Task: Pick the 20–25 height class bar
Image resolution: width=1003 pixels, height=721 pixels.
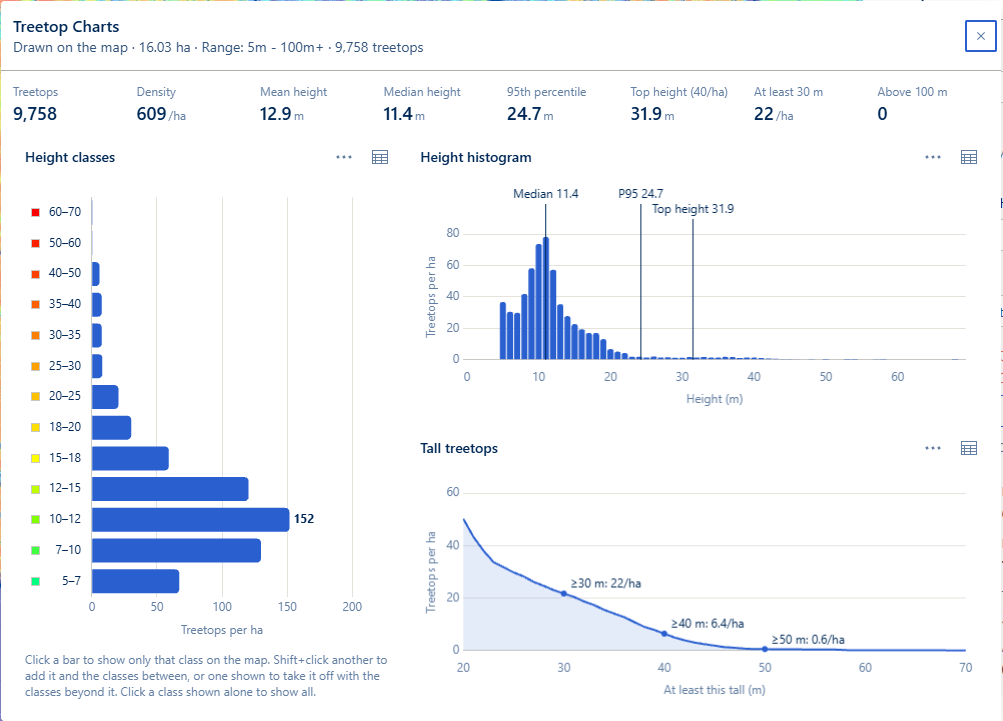Action: tap(106, 397)
